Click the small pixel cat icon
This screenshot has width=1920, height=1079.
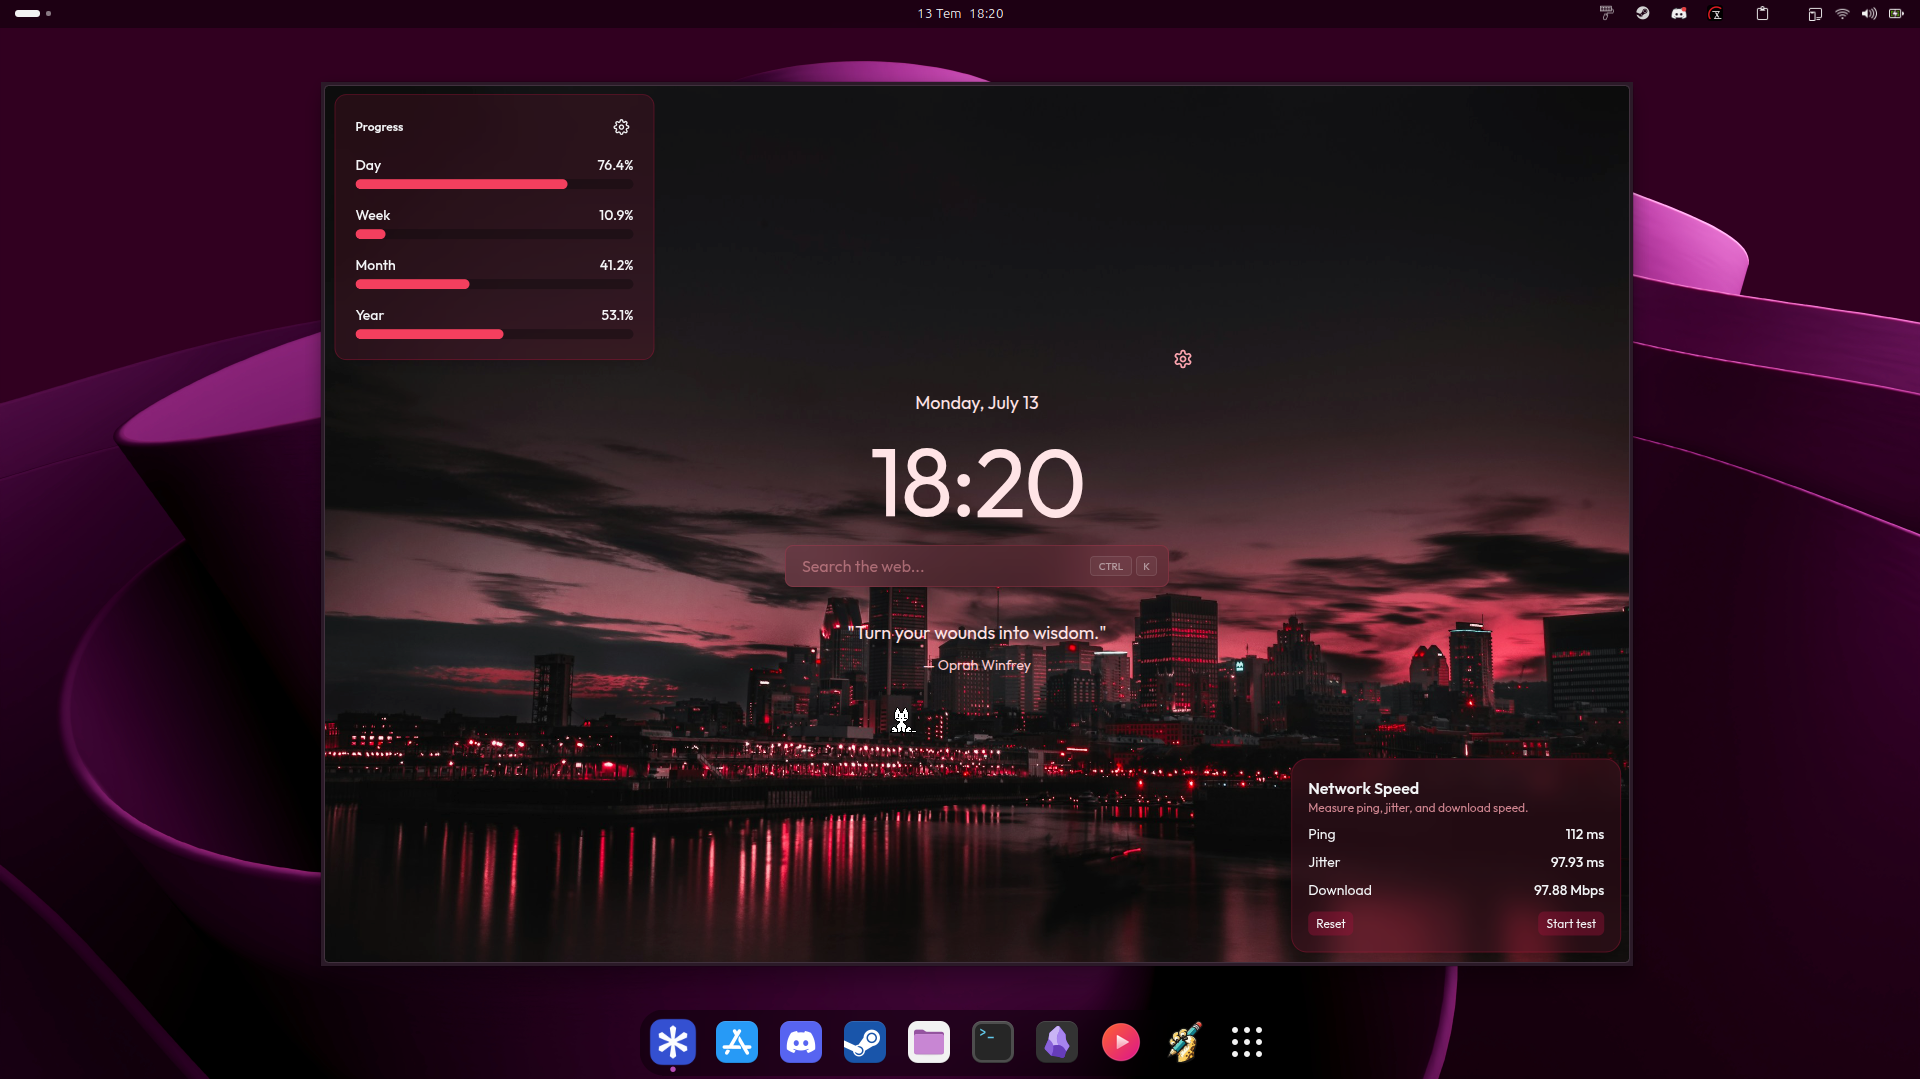902,720
